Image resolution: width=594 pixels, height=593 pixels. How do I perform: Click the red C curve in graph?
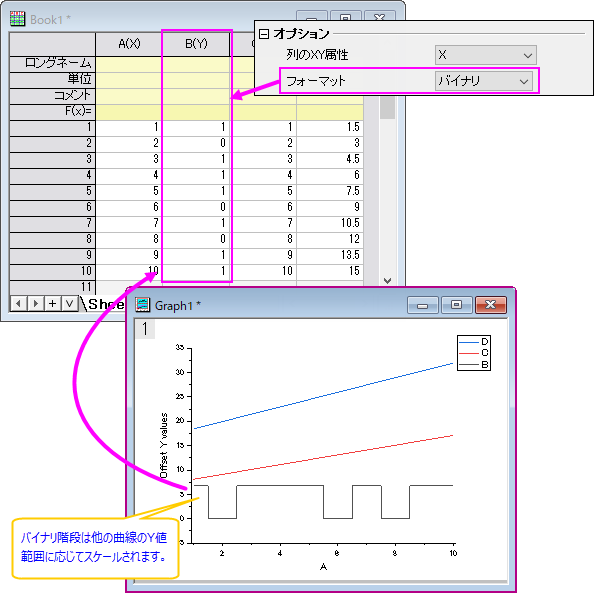tap(323, 457)
